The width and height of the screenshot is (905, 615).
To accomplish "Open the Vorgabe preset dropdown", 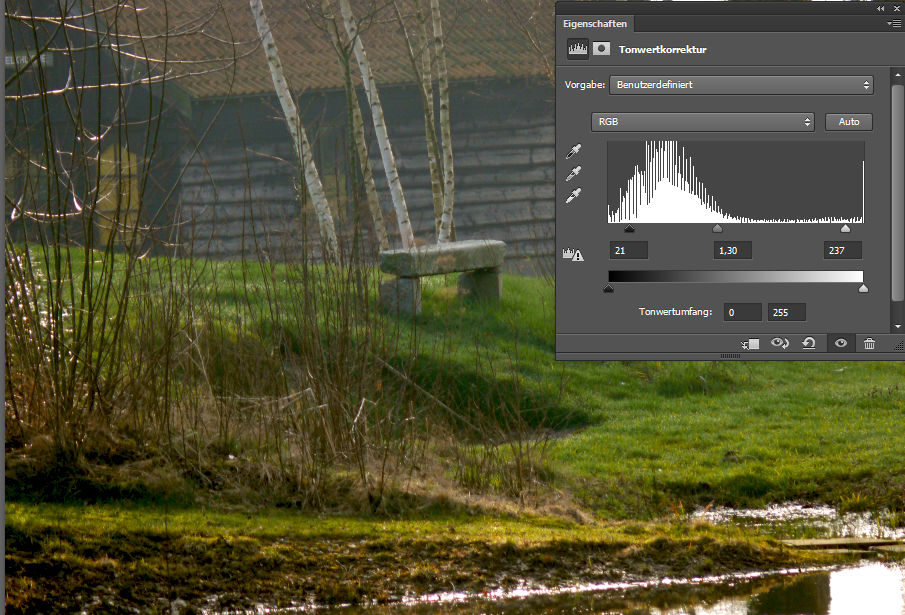I will pos(742,85).
